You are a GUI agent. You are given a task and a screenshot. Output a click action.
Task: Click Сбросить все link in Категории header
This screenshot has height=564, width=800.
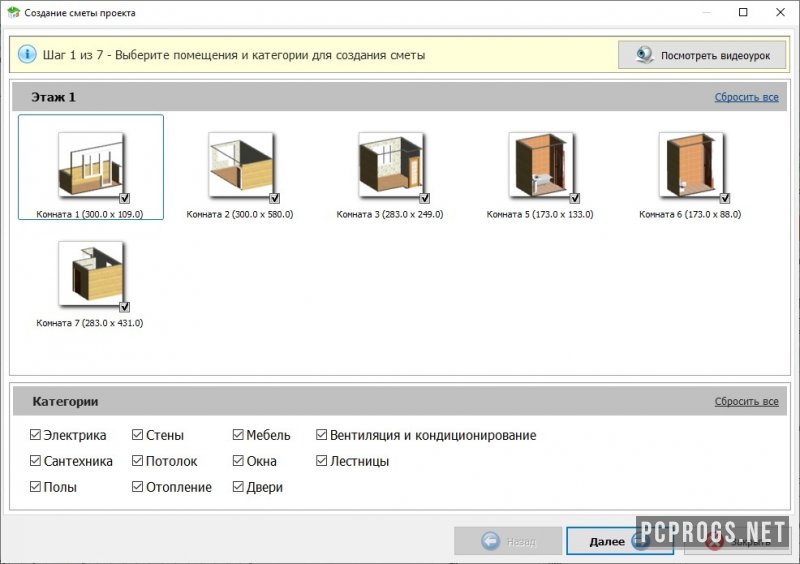pos(746,402)
